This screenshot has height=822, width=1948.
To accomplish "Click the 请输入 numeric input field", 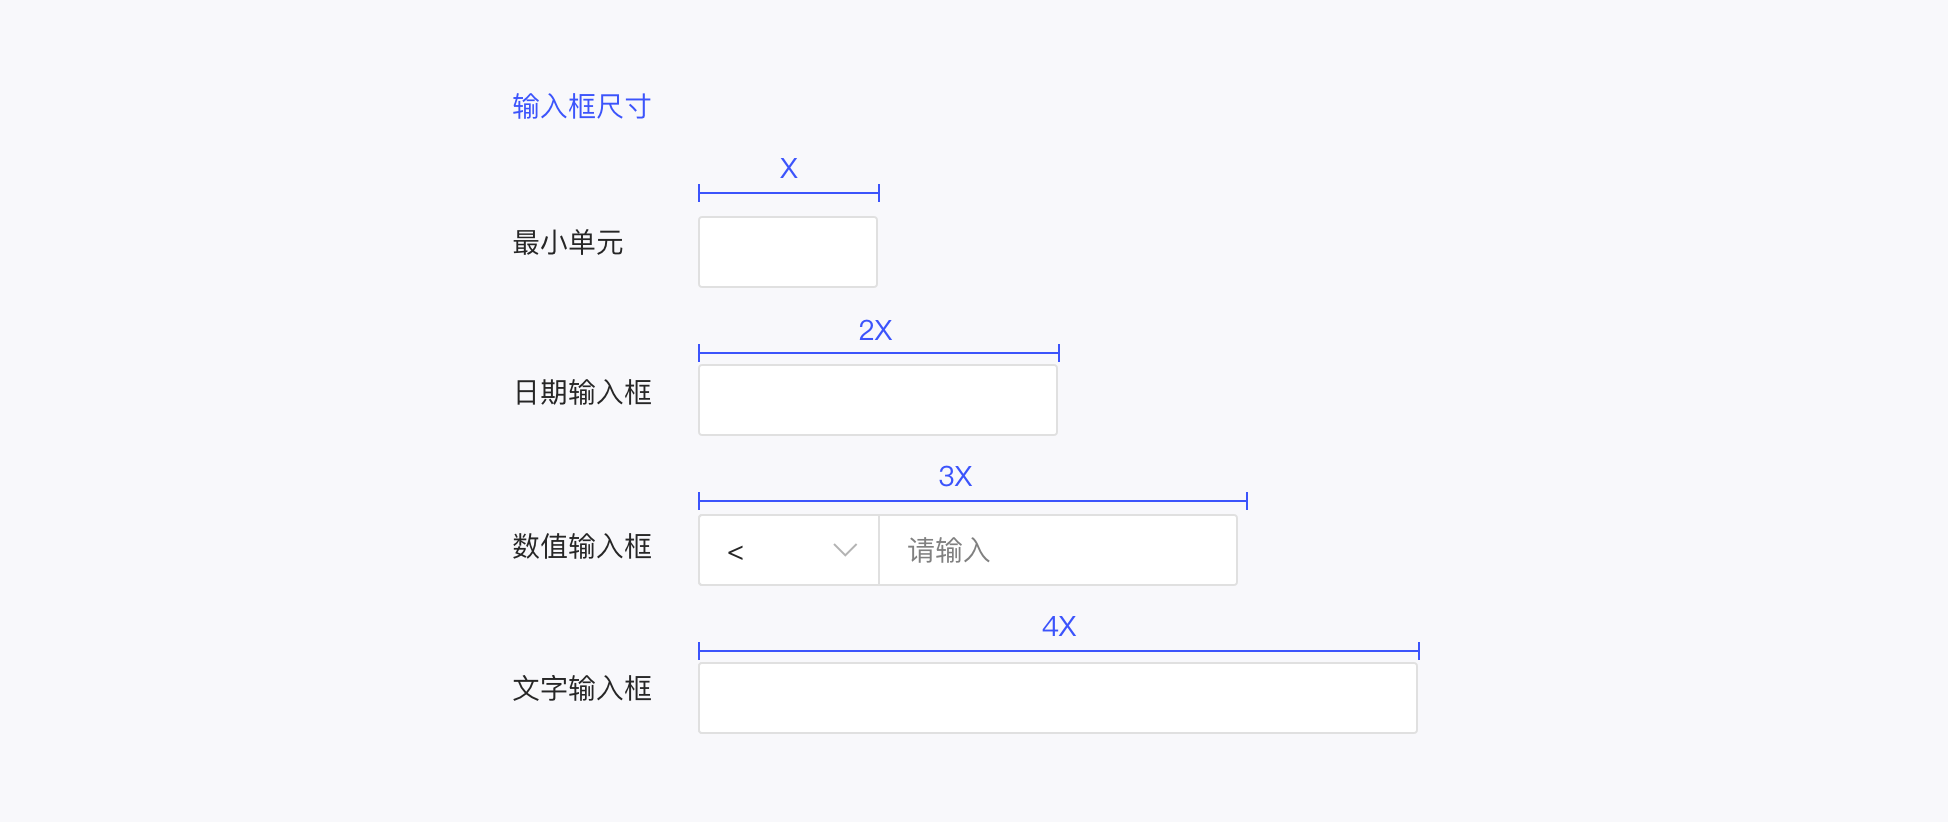I will [x=1057, y=550].
